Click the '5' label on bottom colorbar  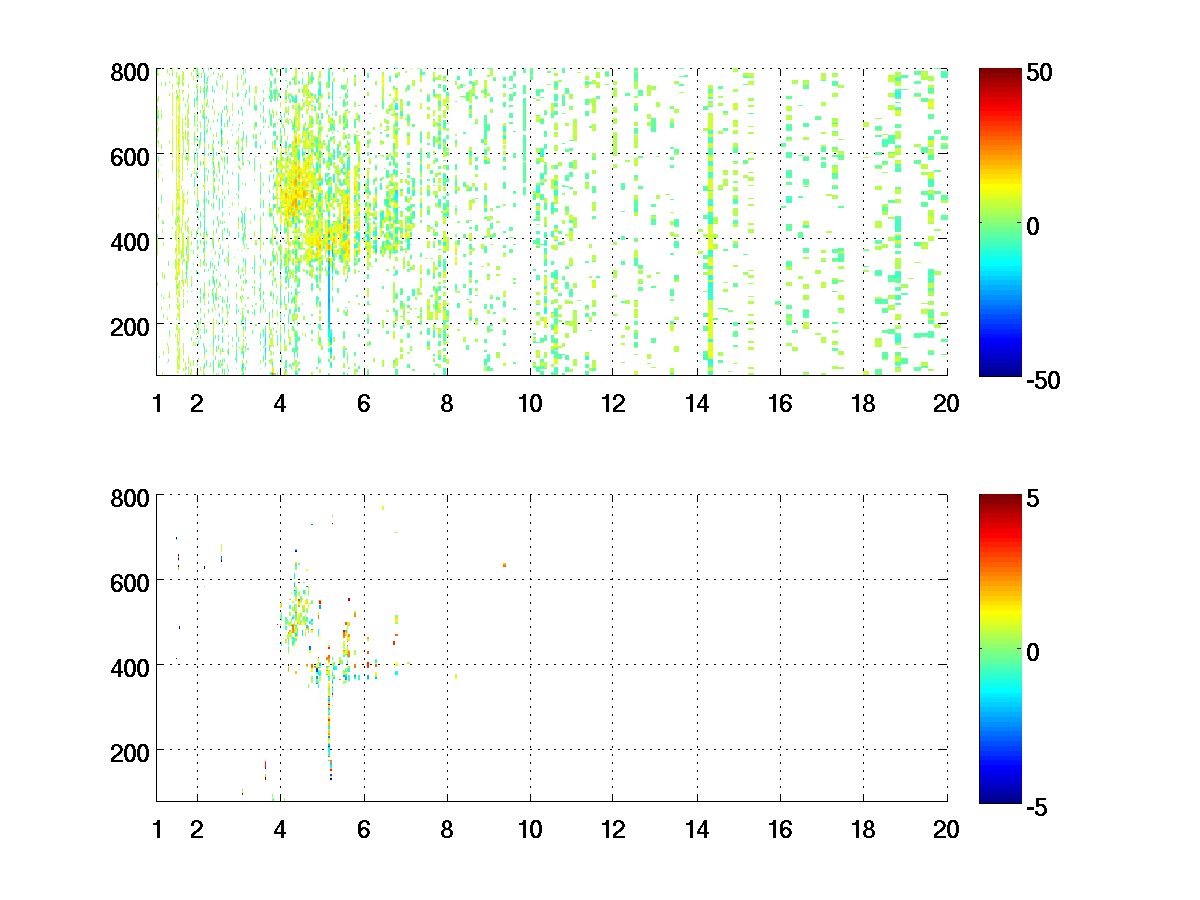pyautogui.click(x=1033, y=498)
